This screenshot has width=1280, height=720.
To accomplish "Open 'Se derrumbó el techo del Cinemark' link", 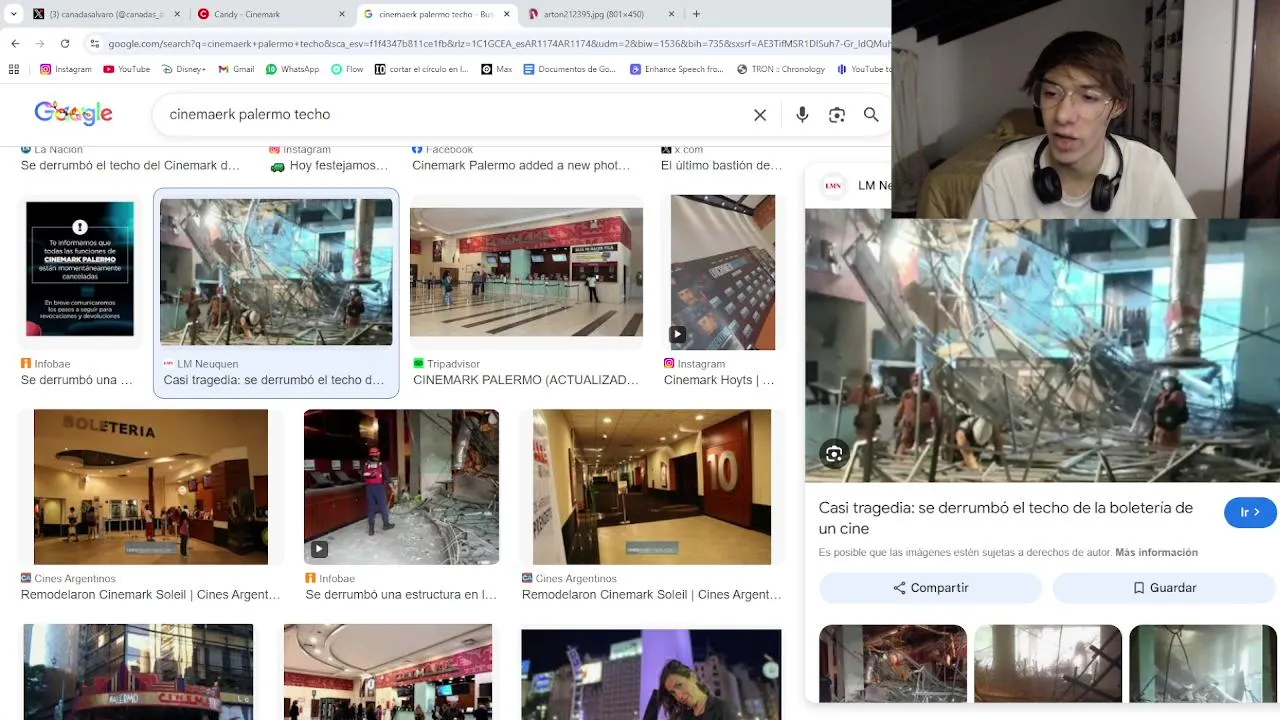I will click(130, 165).
